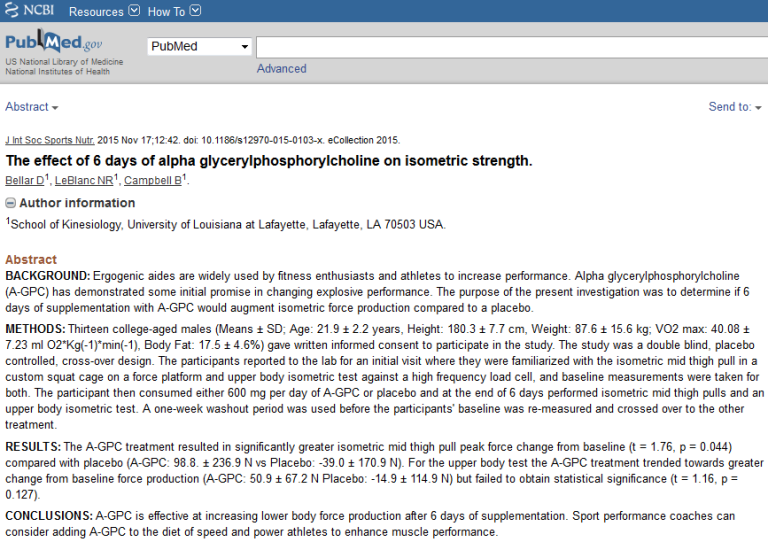Click the article title heading

[269, 160]
